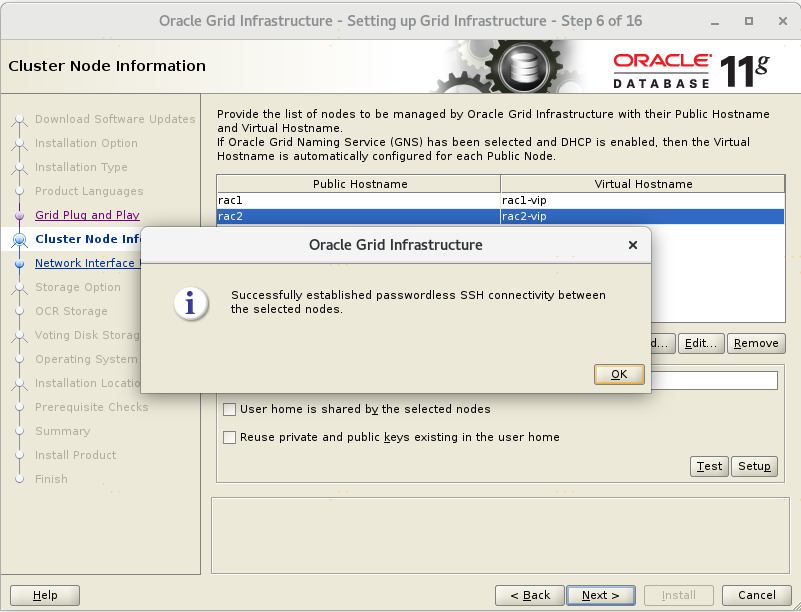Viewport: 801px width, 612px height.
Task: Click the Virtual Hostname column header
Action: click(x=642, y=184)
